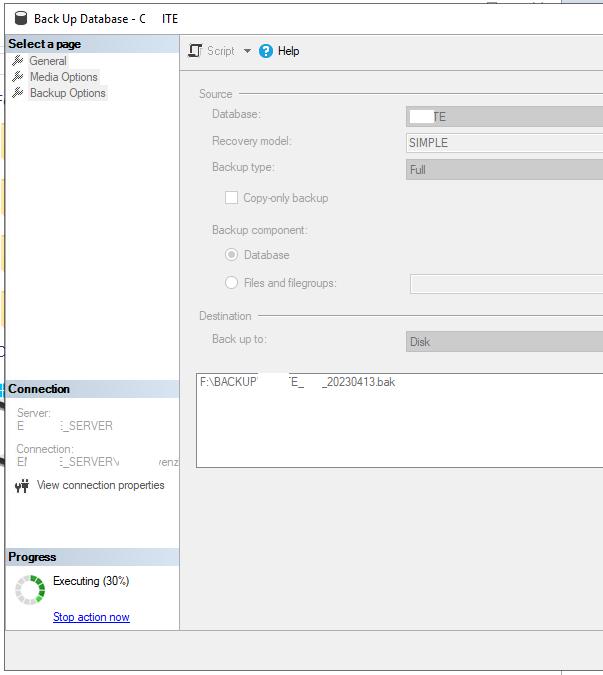Click the Progress section header
Viewport: 603px width, 675px height.
(x=92, y=557)
